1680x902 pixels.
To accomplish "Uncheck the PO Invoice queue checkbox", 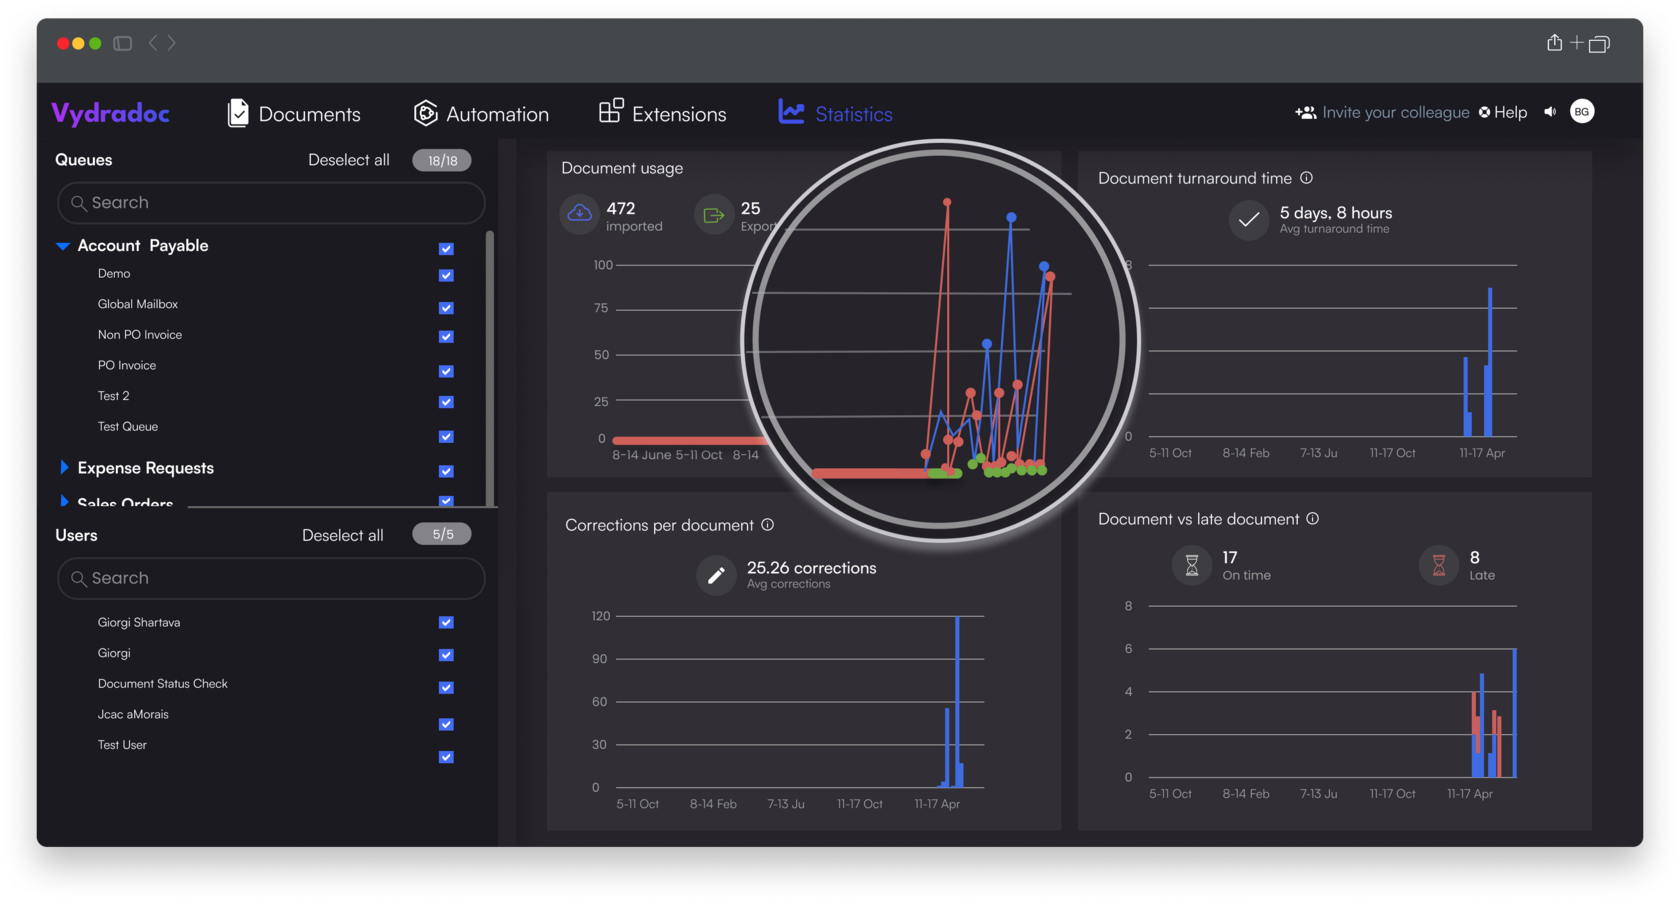I will point(446,371).
